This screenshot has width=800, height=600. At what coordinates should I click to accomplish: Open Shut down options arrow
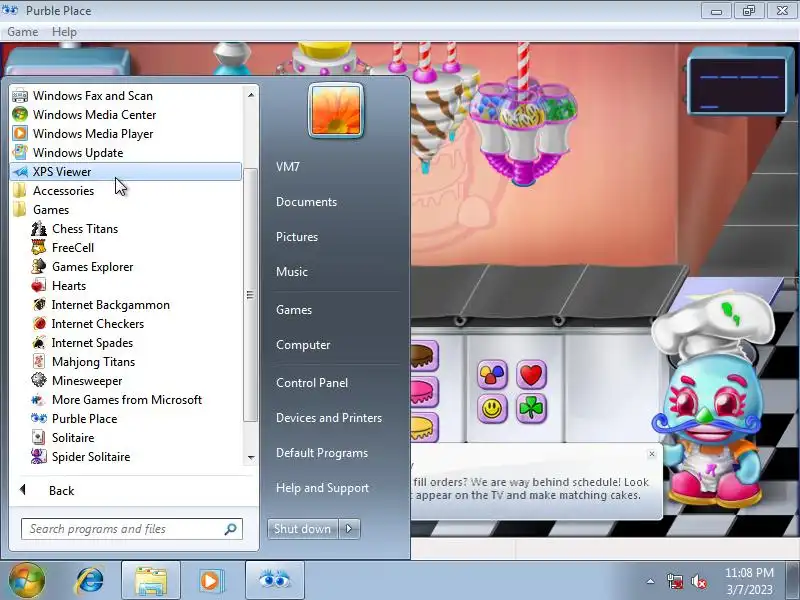(349, 529)
